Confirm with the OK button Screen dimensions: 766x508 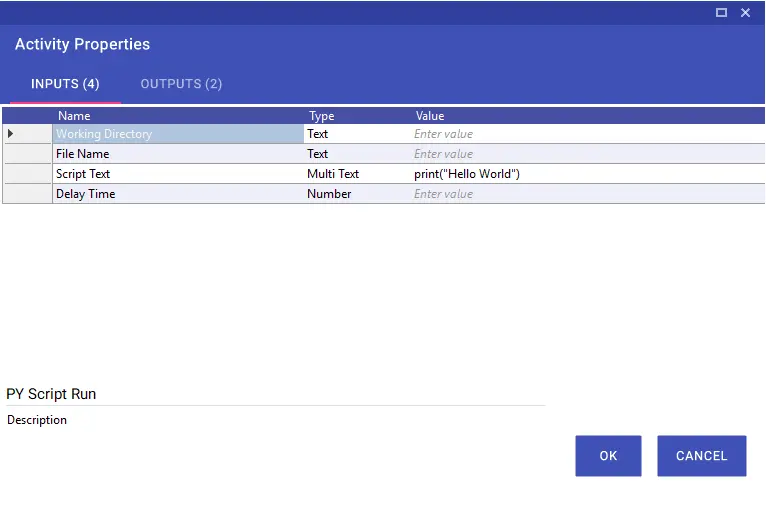(x=608, y=456)
